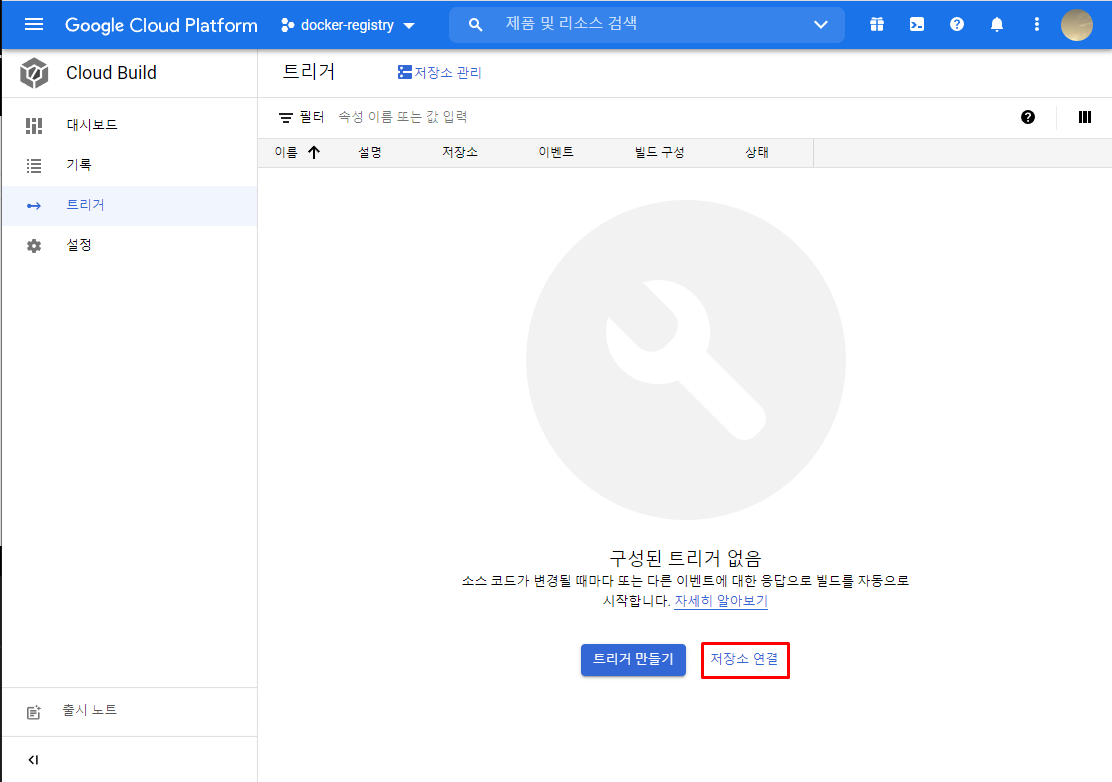Image resolution: width=1112 pixels, height=782 pixels.
Task: Open the help icon in top bar
Action: [957, 25]
